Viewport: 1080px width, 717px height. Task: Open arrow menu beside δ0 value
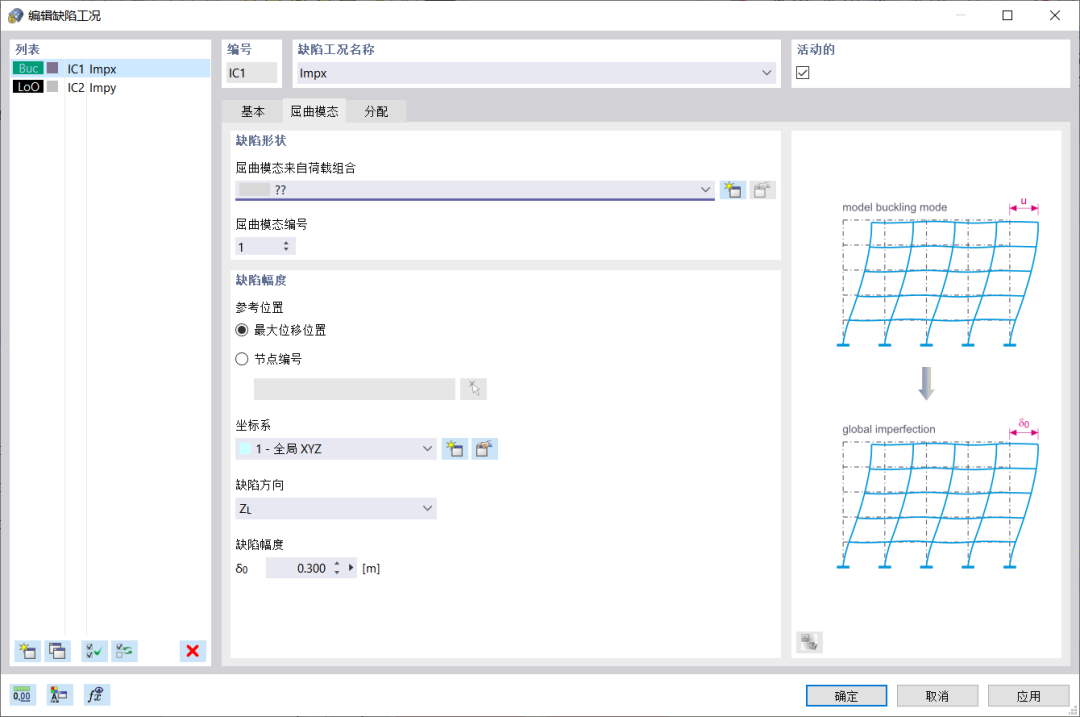point(351,568)
